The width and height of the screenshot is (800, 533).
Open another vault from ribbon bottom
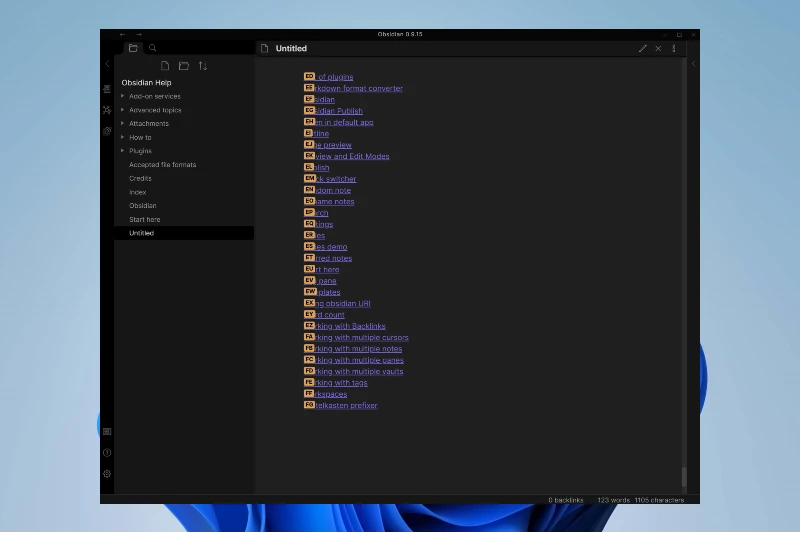click(107, 432)
